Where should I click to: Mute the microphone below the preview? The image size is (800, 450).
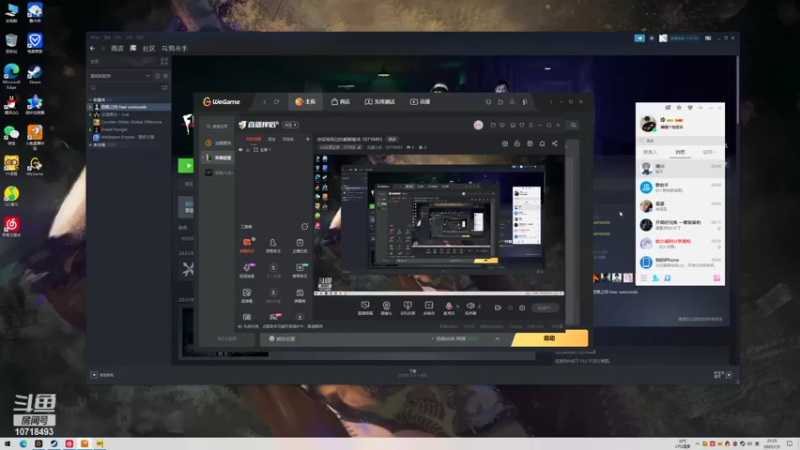(x=448, y=308)
